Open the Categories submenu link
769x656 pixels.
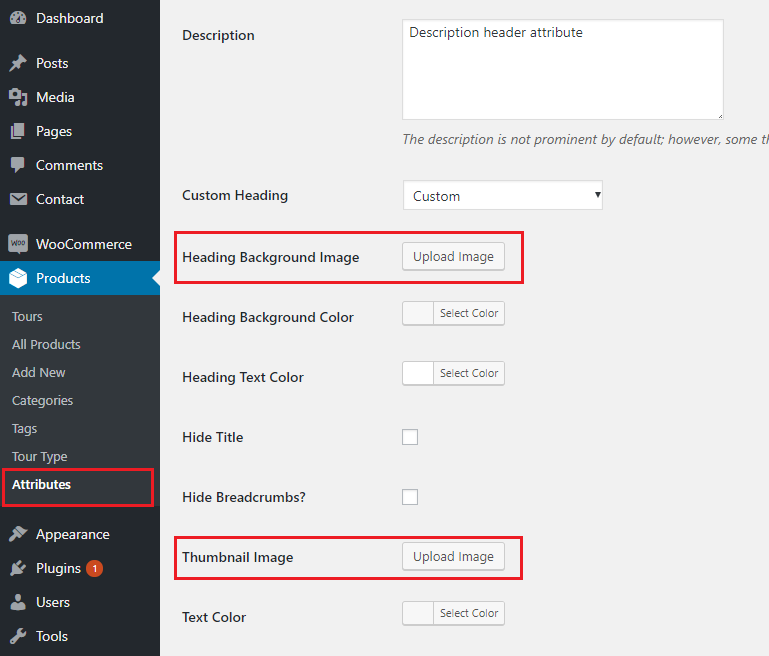42,401
